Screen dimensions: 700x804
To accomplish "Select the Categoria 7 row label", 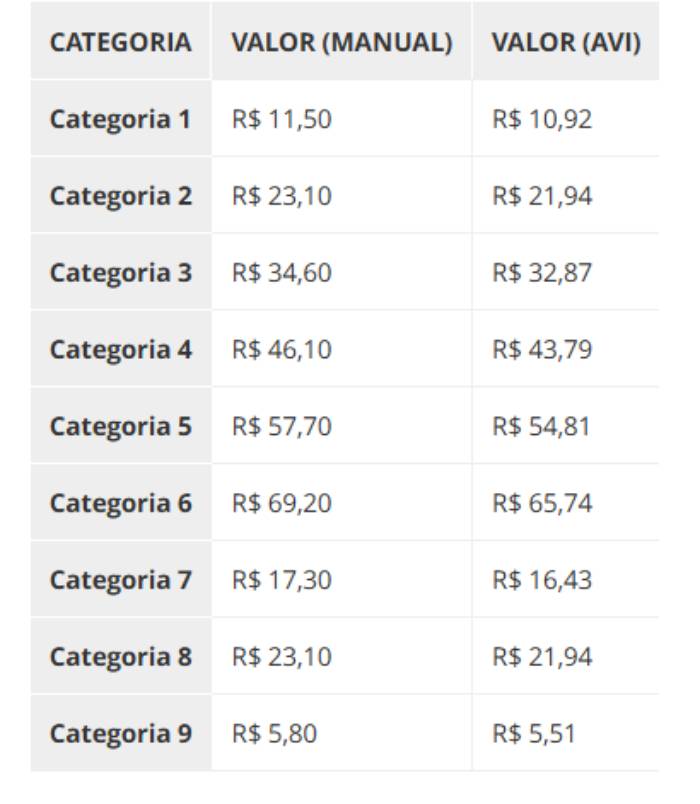I will [121, 580].
